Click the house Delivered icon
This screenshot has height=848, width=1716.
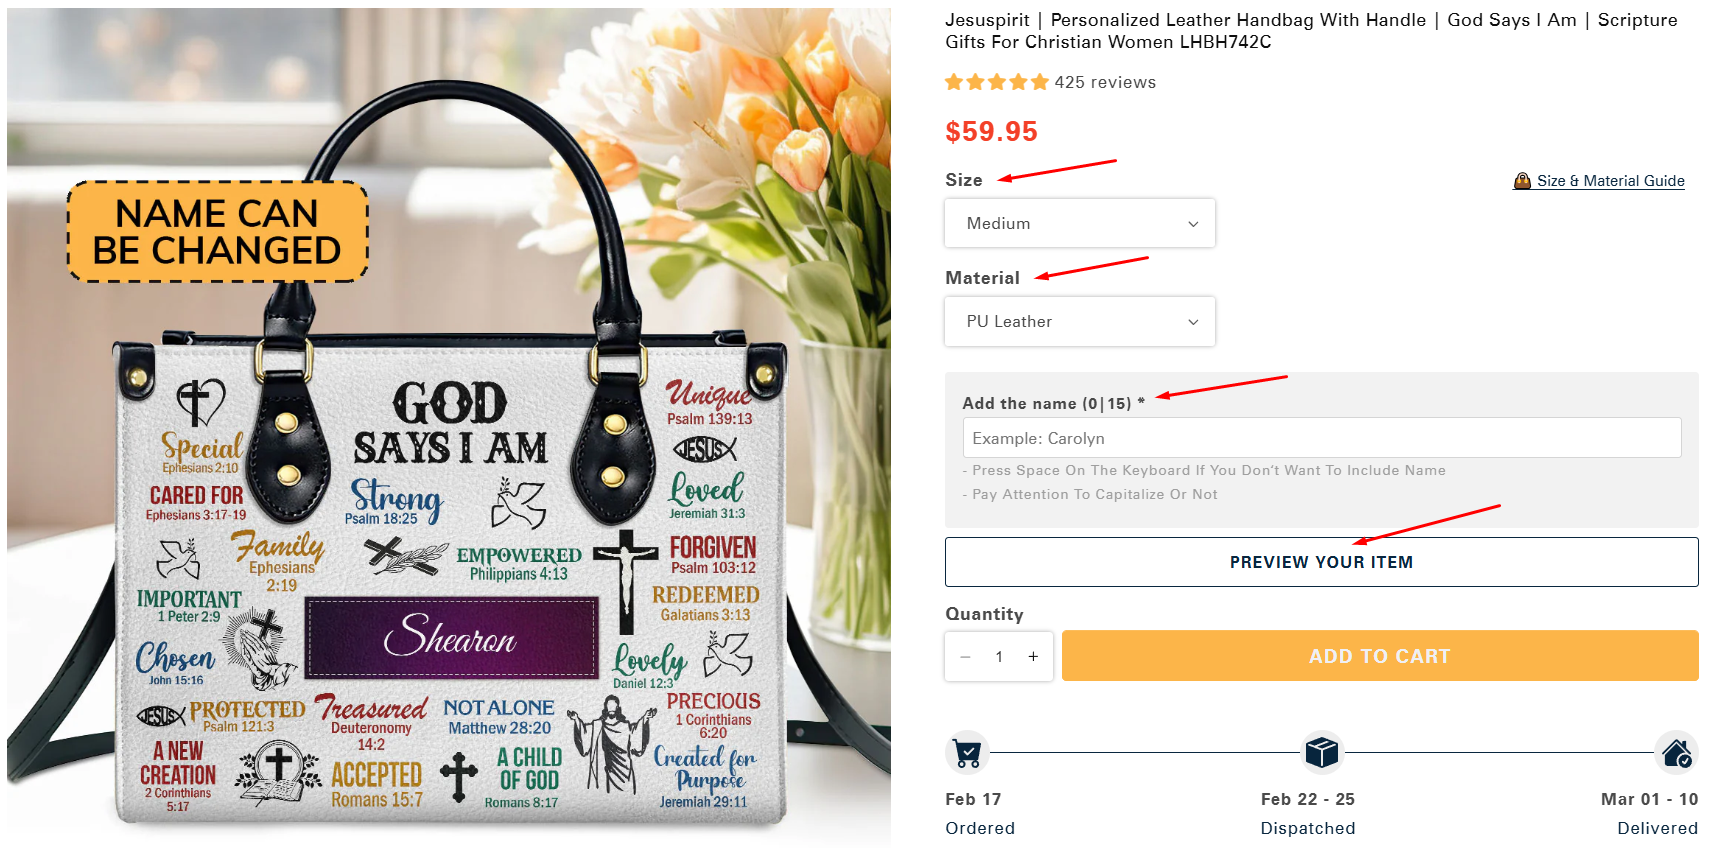pos(1677,752)
